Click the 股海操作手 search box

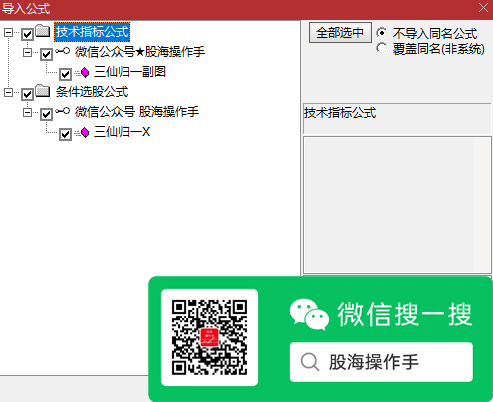381,362
